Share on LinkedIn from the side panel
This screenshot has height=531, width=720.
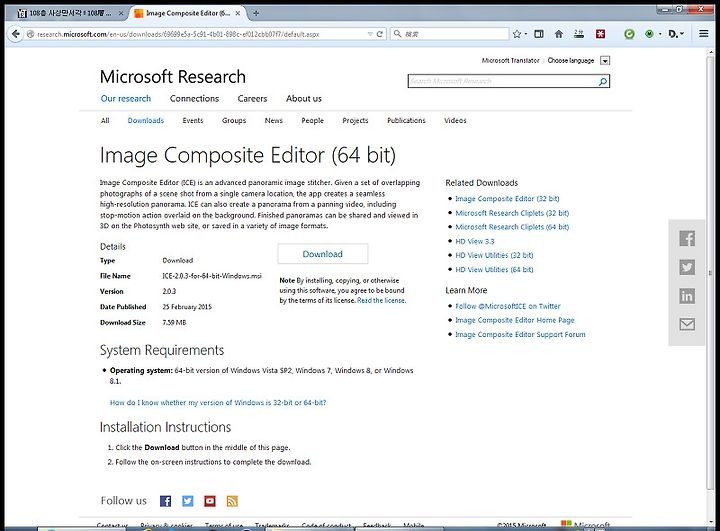(x=687, y=296)
